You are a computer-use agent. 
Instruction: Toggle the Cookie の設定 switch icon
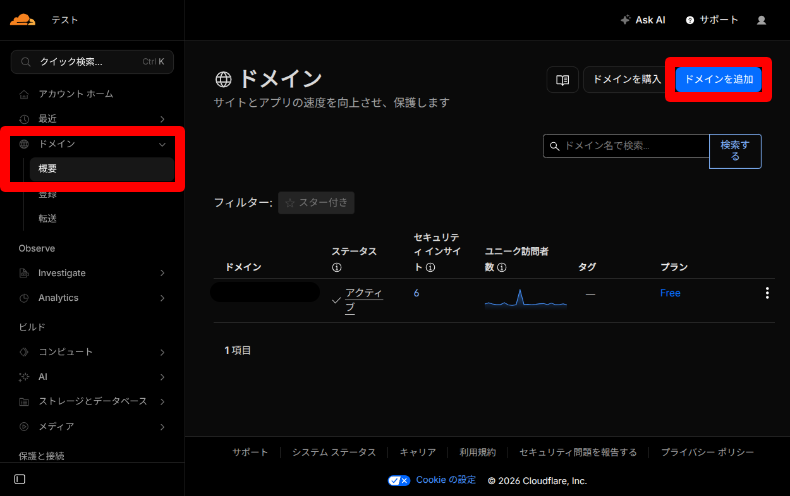tap(399, 480)
